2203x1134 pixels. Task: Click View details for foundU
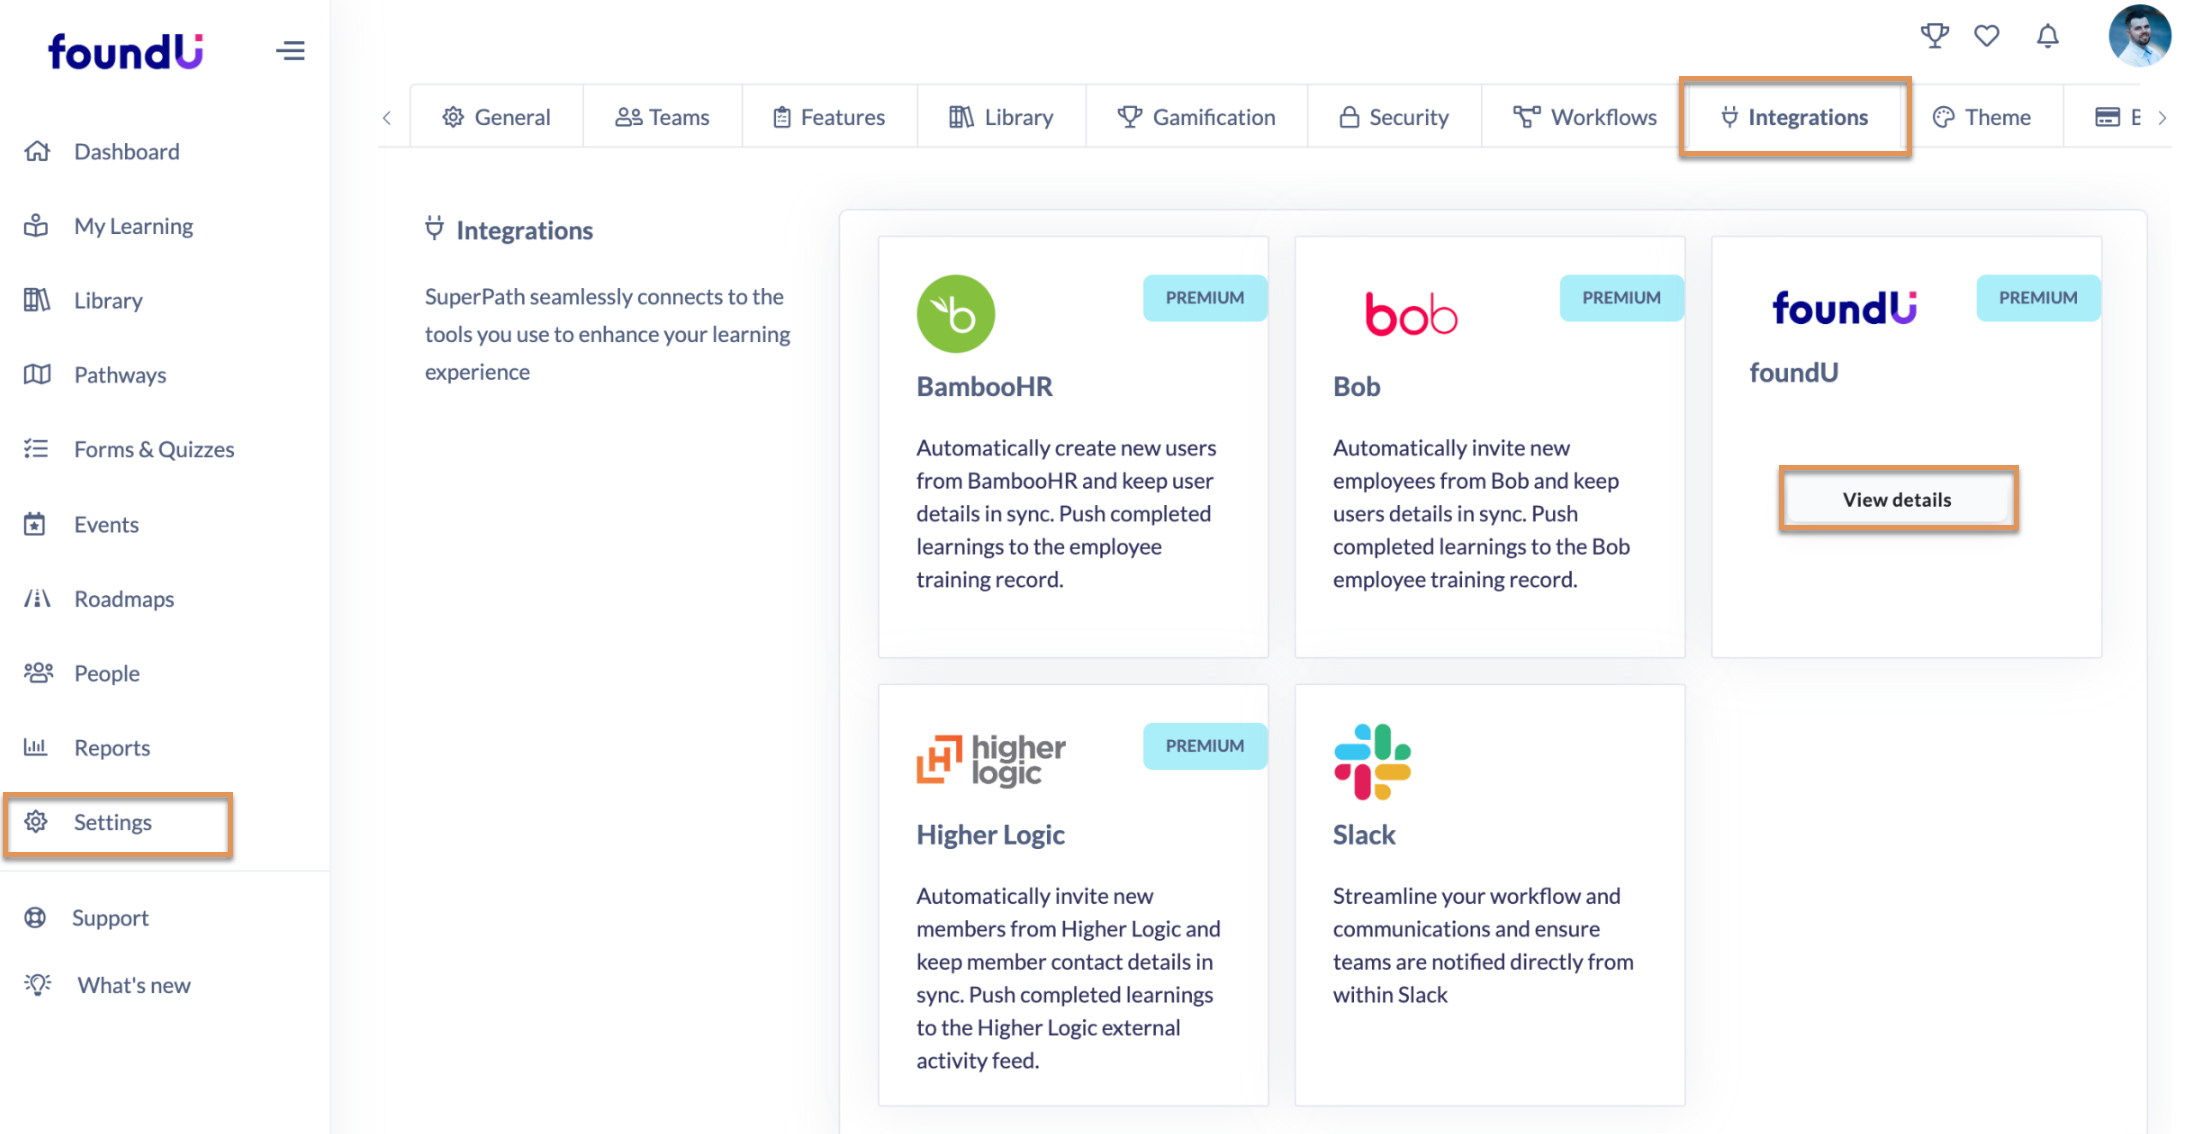tap(1897, 499)
